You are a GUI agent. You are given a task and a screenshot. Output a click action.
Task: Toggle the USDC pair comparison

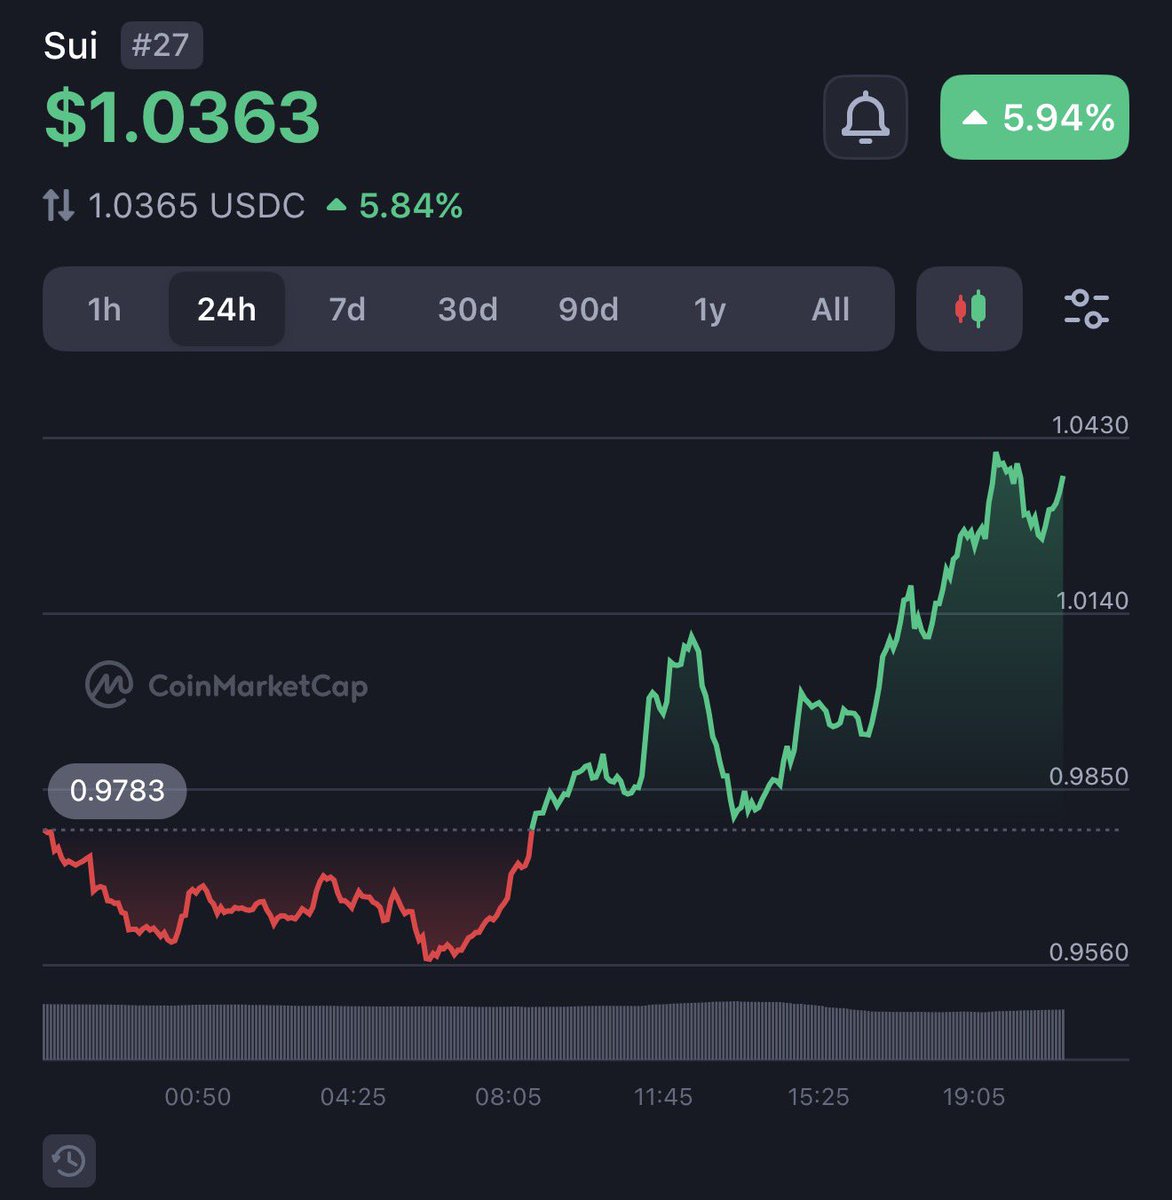tap(196, 205)
